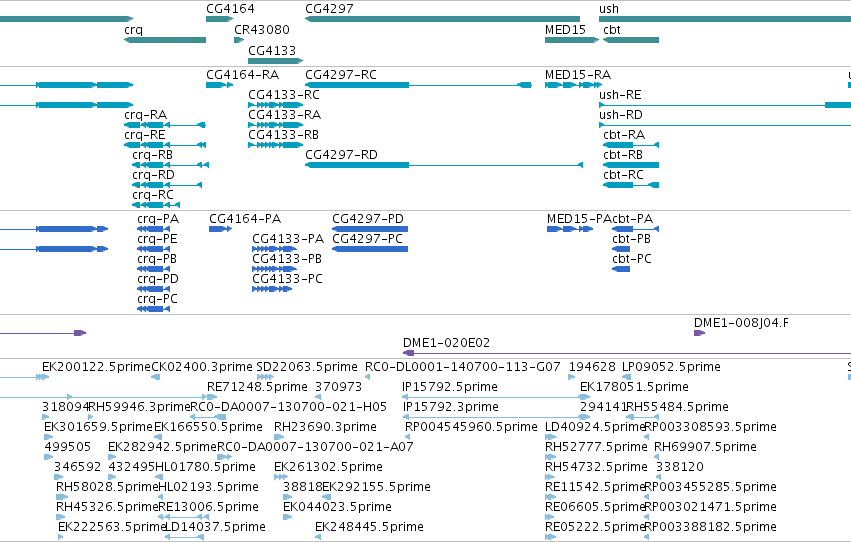851x542 pixels.
Task: Click the CG4164-RA transcript label
Action: click(243, 74)
